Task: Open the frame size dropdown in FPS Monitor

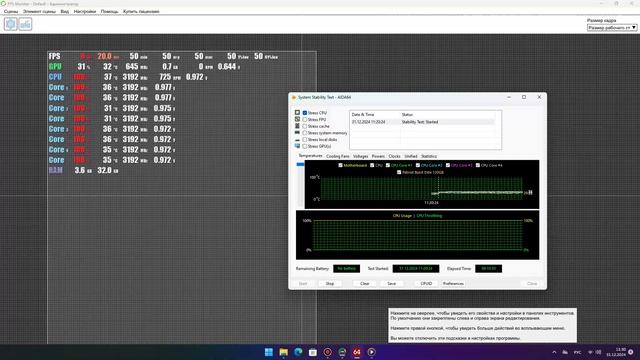Action: click(612, 28)
